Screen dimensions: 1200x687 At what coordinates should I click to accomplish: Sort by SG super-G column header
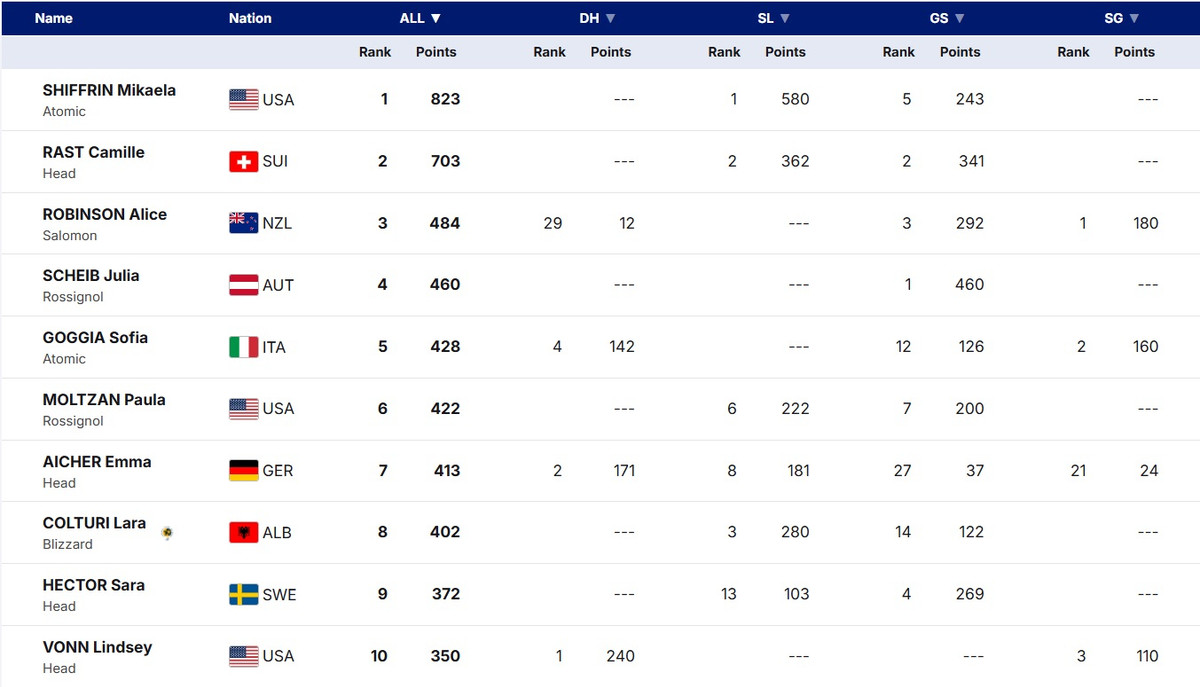[1121, 18]
